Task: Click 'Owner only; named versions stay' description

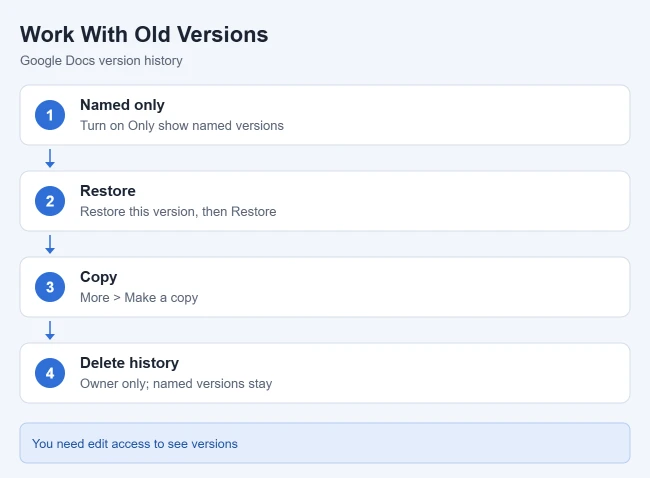Action: (x=176, y=383)
